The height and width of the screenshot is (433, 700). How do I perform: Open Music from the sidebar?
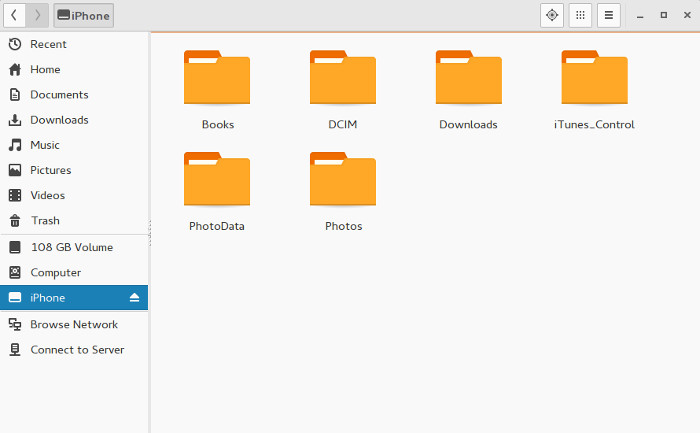click(45, 145)
